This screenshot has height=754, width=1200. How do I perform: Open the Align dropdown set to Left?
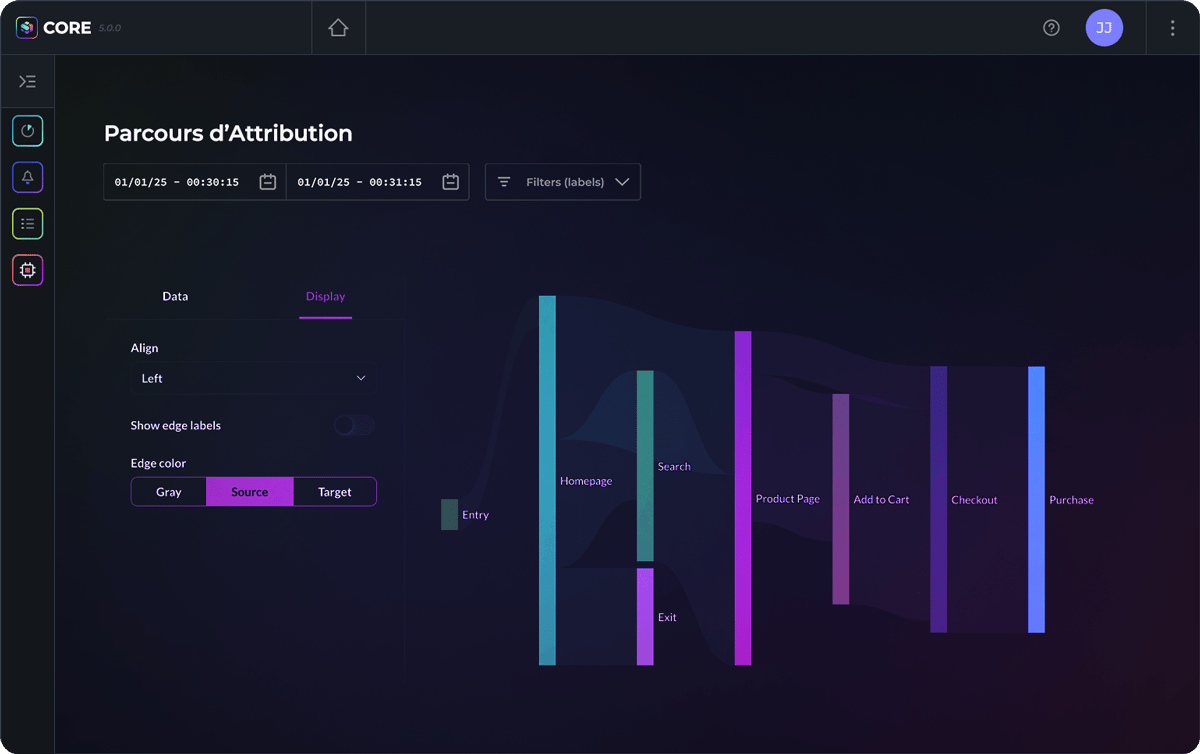tap(254, 379)
